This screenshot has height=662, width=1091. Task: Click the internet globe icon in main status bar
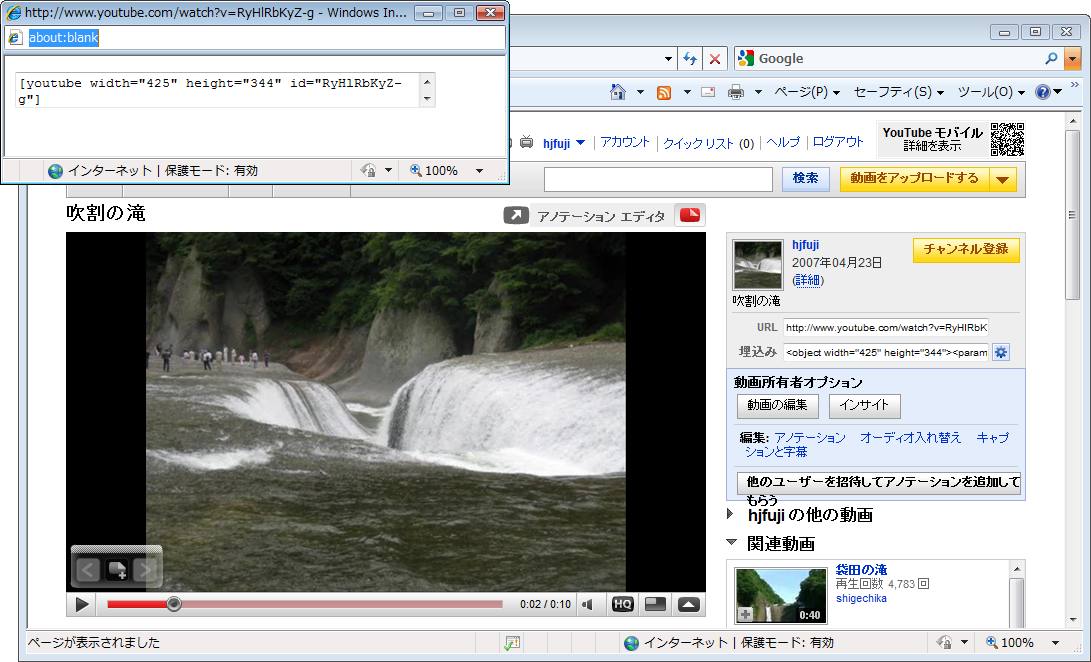tap(631, 643)
